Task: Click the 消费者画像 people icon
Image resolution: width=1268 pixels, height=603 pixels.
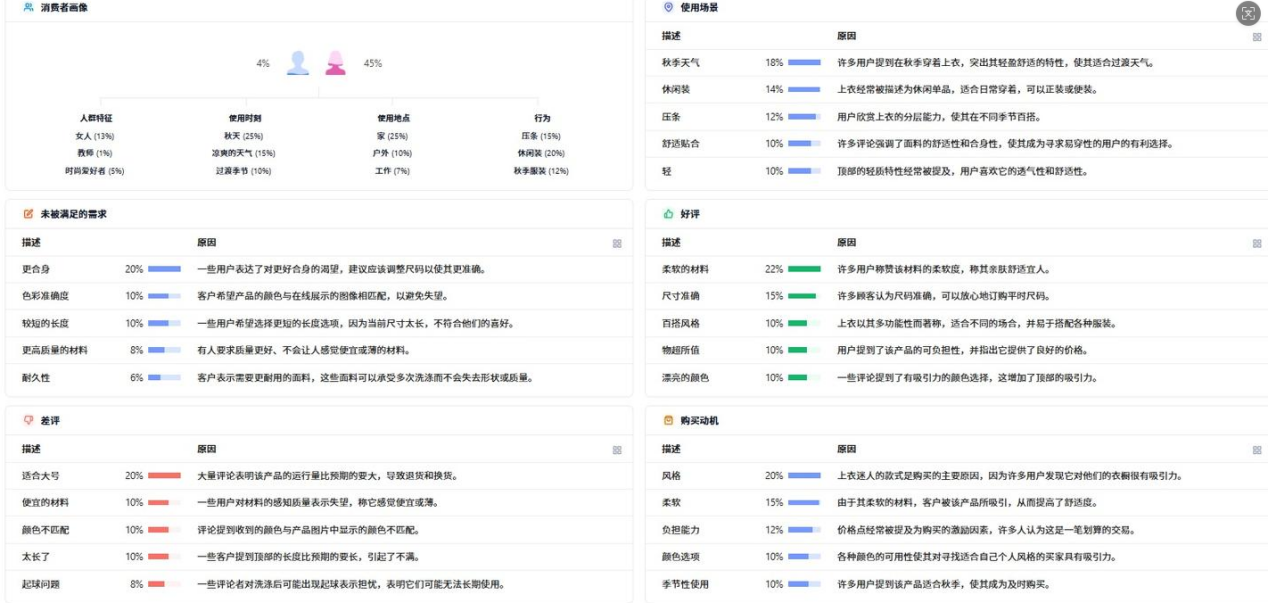Action: click(28, 7)
